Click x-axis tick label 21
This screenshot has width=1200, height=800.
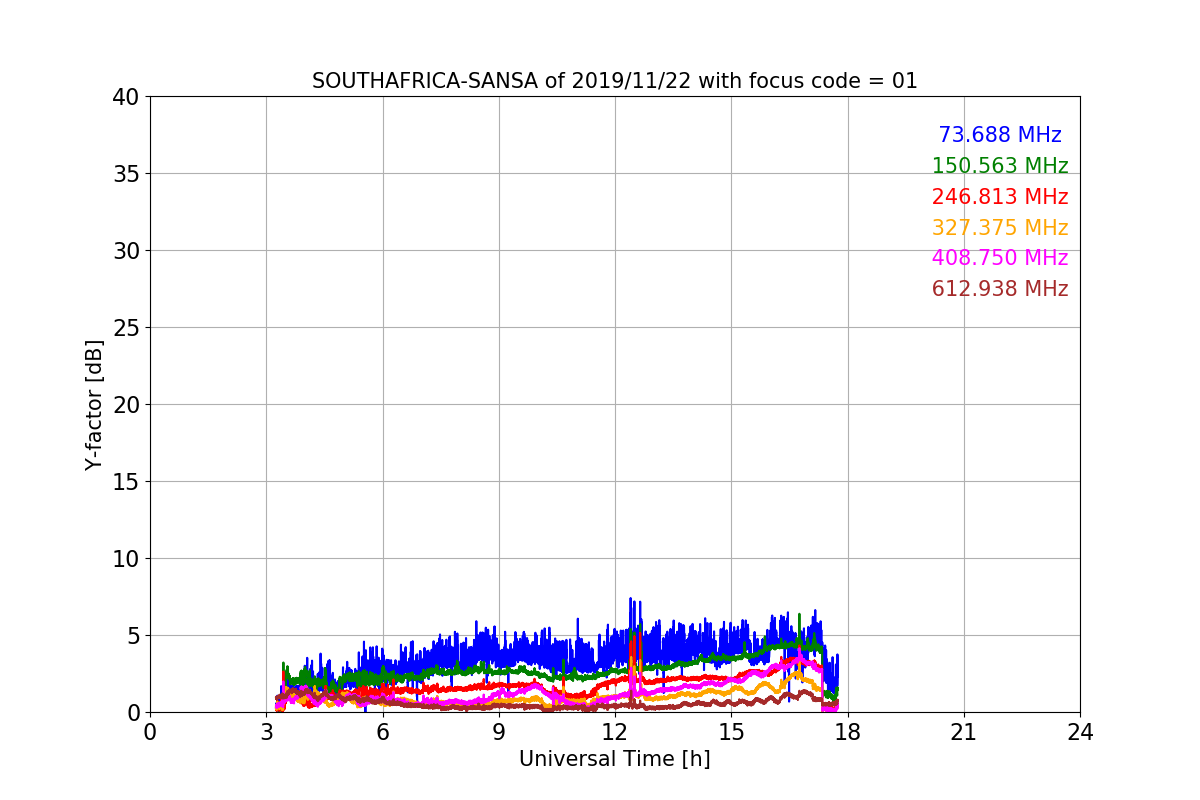coord(964,732)
